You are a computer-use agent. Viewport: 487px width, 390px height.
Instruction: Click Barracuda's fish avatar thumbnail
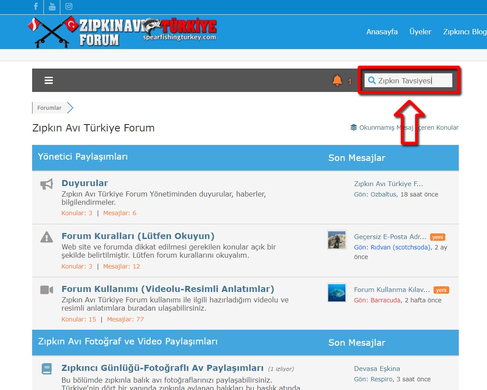point(337,293)
